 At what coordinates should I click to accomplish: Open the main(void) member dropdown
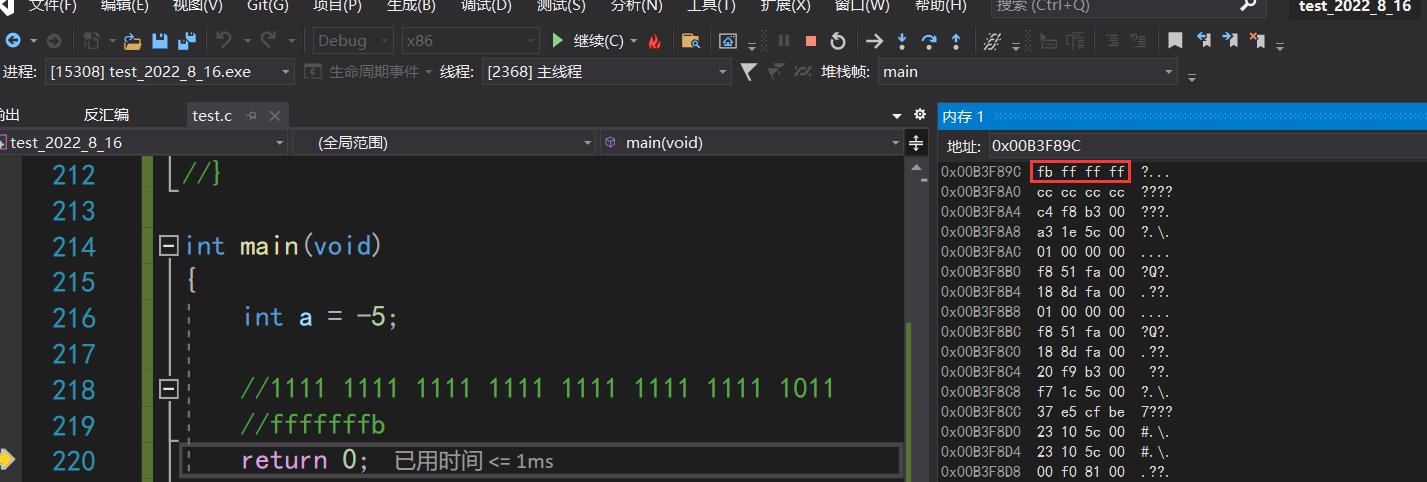752,143
